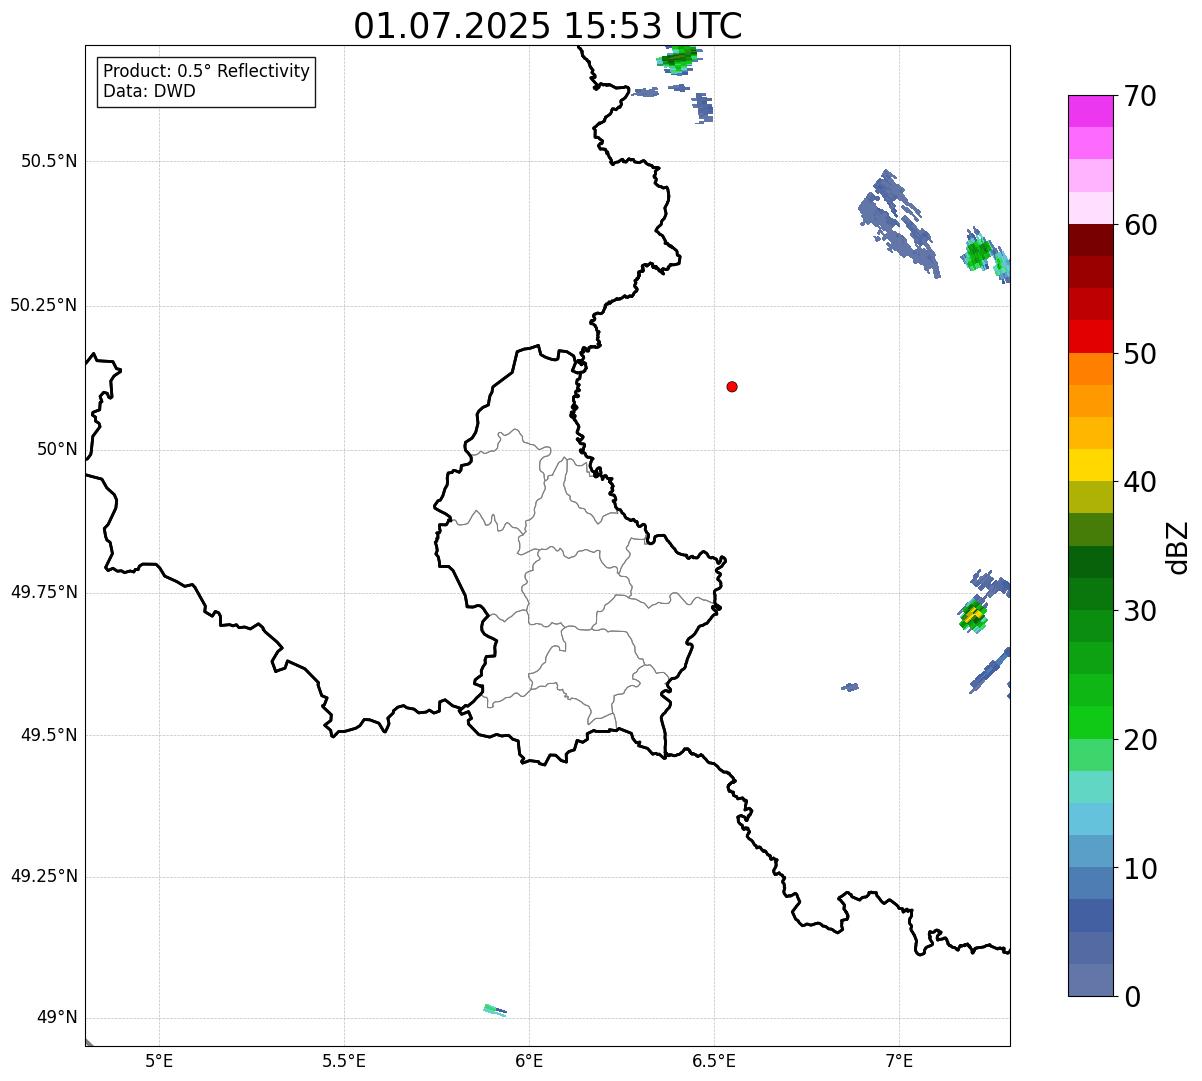Click the large blue echo patch near 50.4°N 7°E
This screenshot has height=1081, width=1202.
(x=899, y=223)
